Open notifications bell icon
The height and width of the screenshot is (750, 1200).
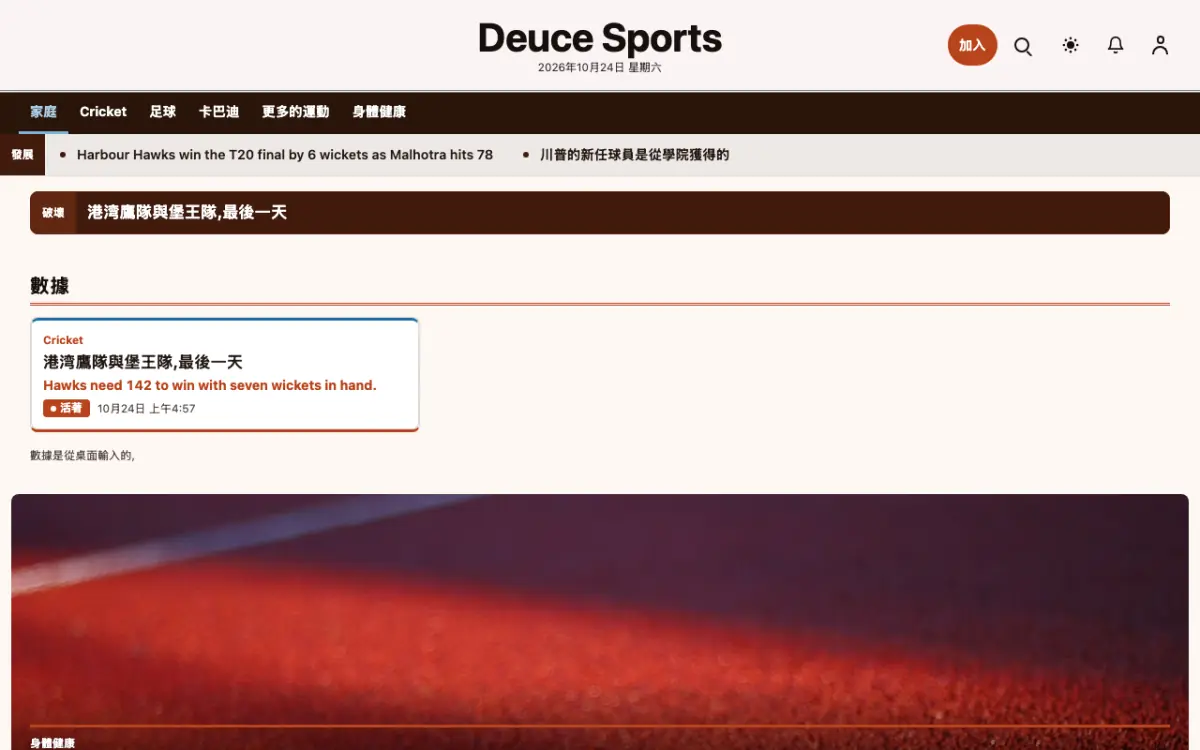[x=1115, y=45]
